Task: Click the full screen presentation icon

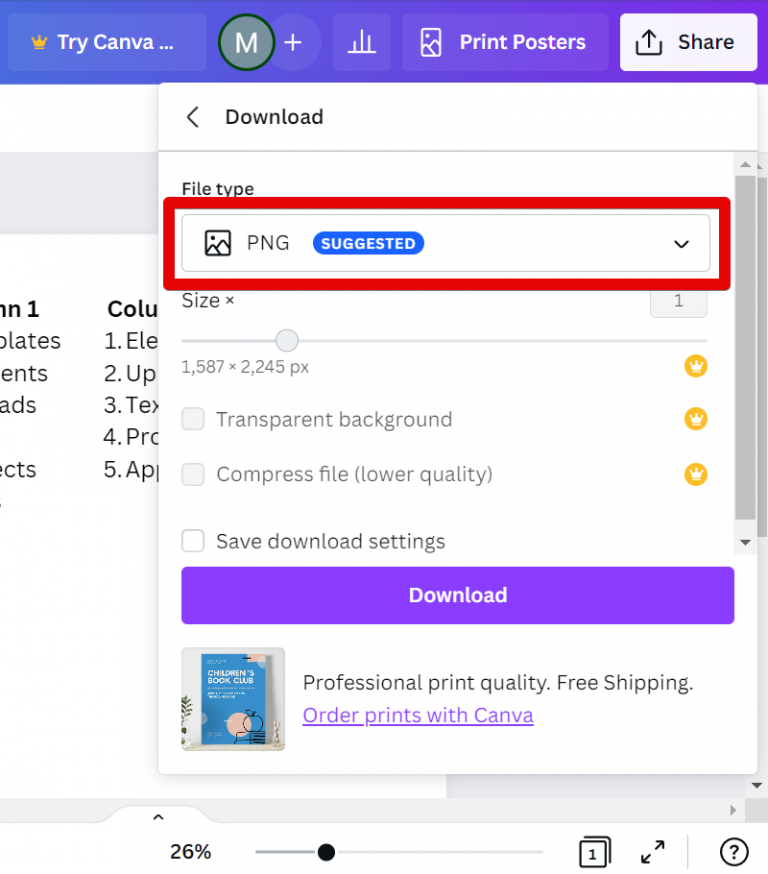Action: coord(653,852)
